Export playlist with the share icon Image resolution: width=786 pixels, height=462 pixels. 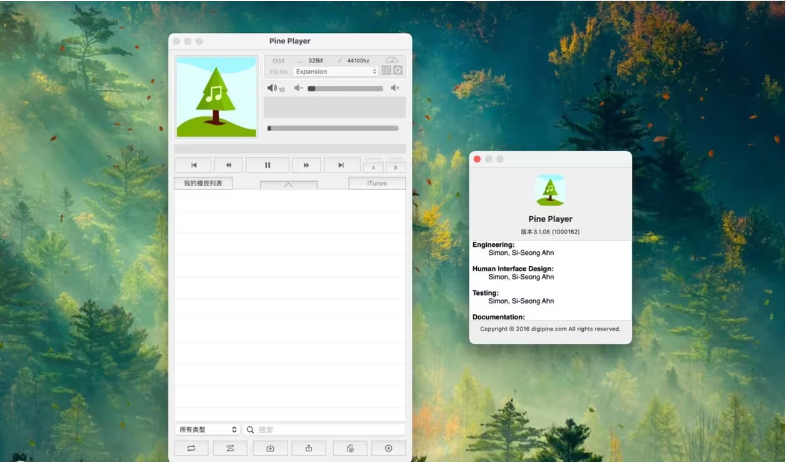pyautogui.click(x=309, y=448)
